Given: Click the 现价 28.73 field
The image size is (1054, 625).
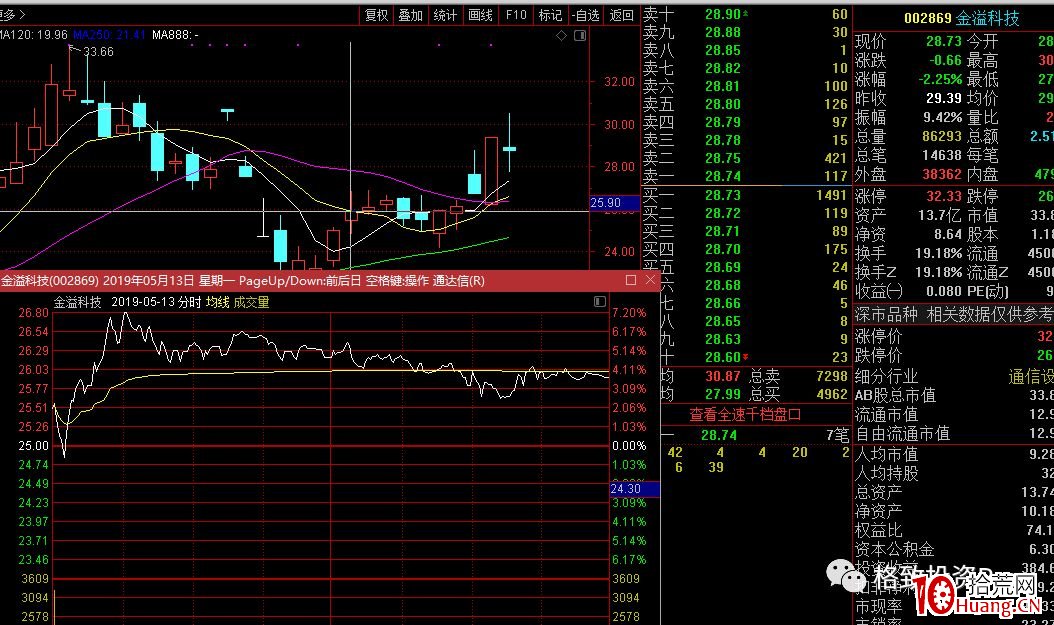Looking at the screenshot, I should tap(908, 41).
